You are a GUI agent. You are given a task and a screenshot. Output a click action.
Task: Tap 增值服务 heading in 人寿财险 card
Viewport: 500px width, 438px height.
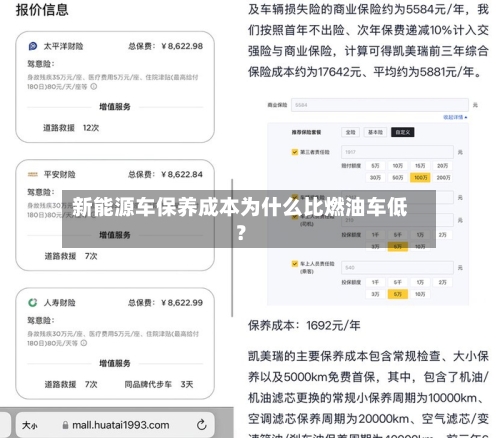click(x=115, y=363)
